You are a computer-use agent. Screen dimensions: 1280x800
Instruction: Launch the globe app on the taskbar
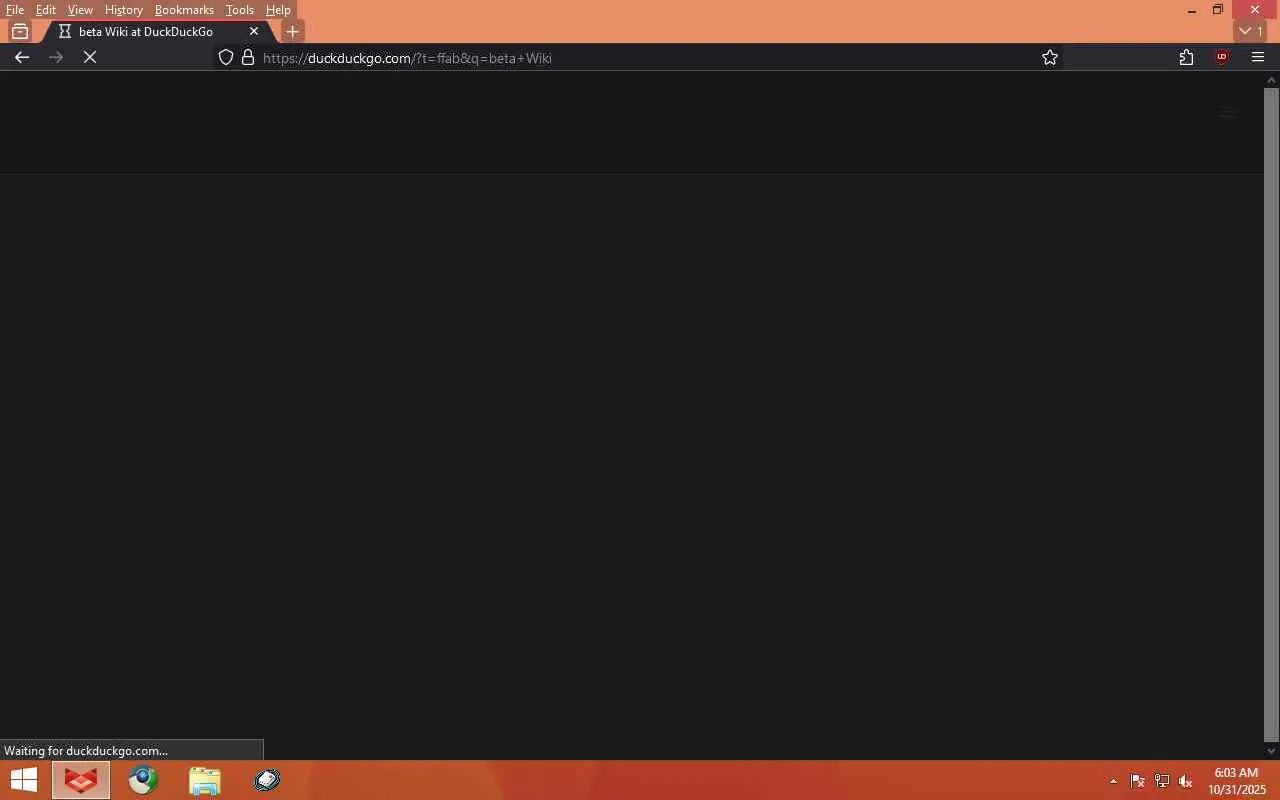point(143,781)
